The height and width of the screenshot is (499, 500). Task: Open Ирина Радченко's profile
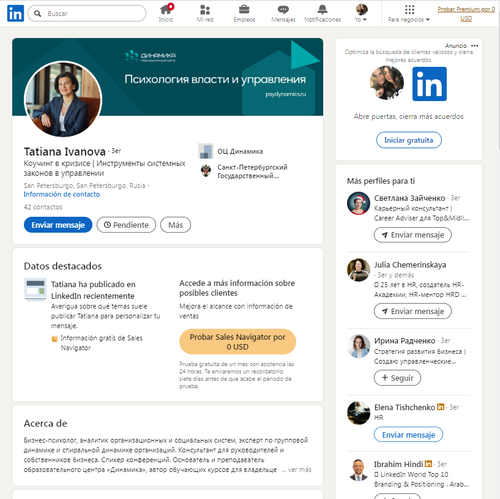click(x=405, y=341)
